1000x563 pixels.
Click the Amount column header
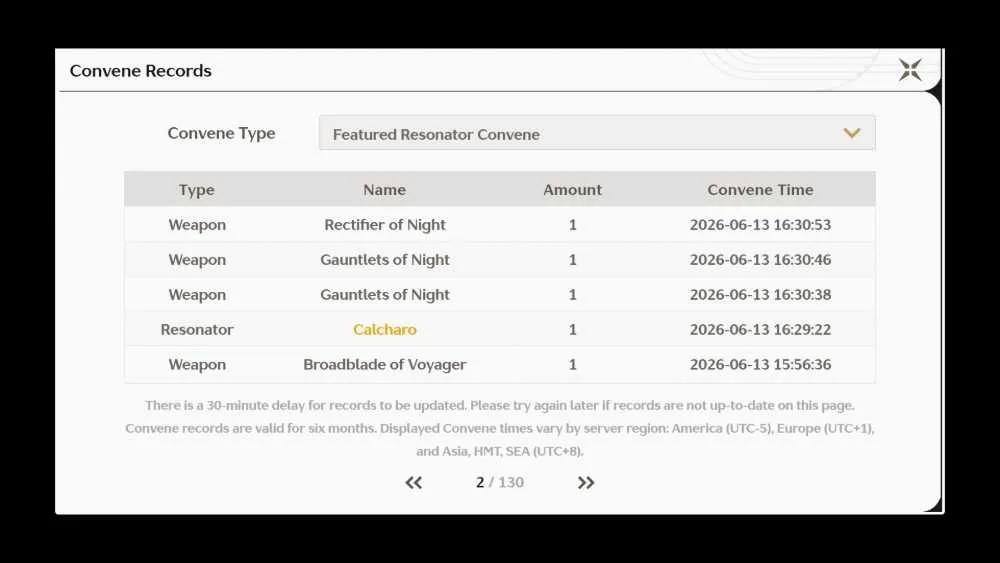(573, 190)
